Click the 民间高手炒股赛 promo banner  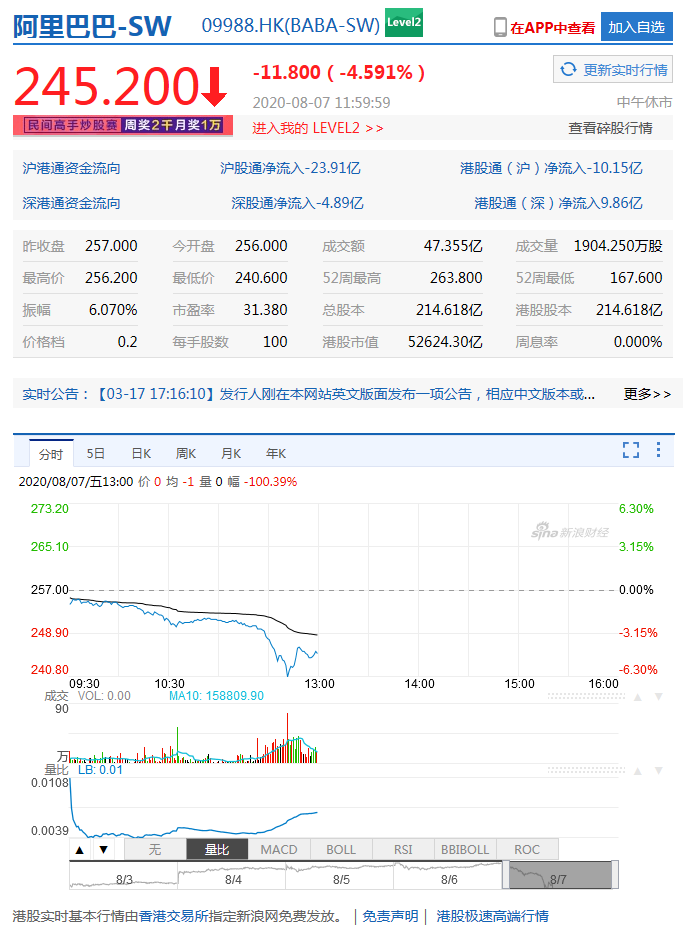pos(123,125)
